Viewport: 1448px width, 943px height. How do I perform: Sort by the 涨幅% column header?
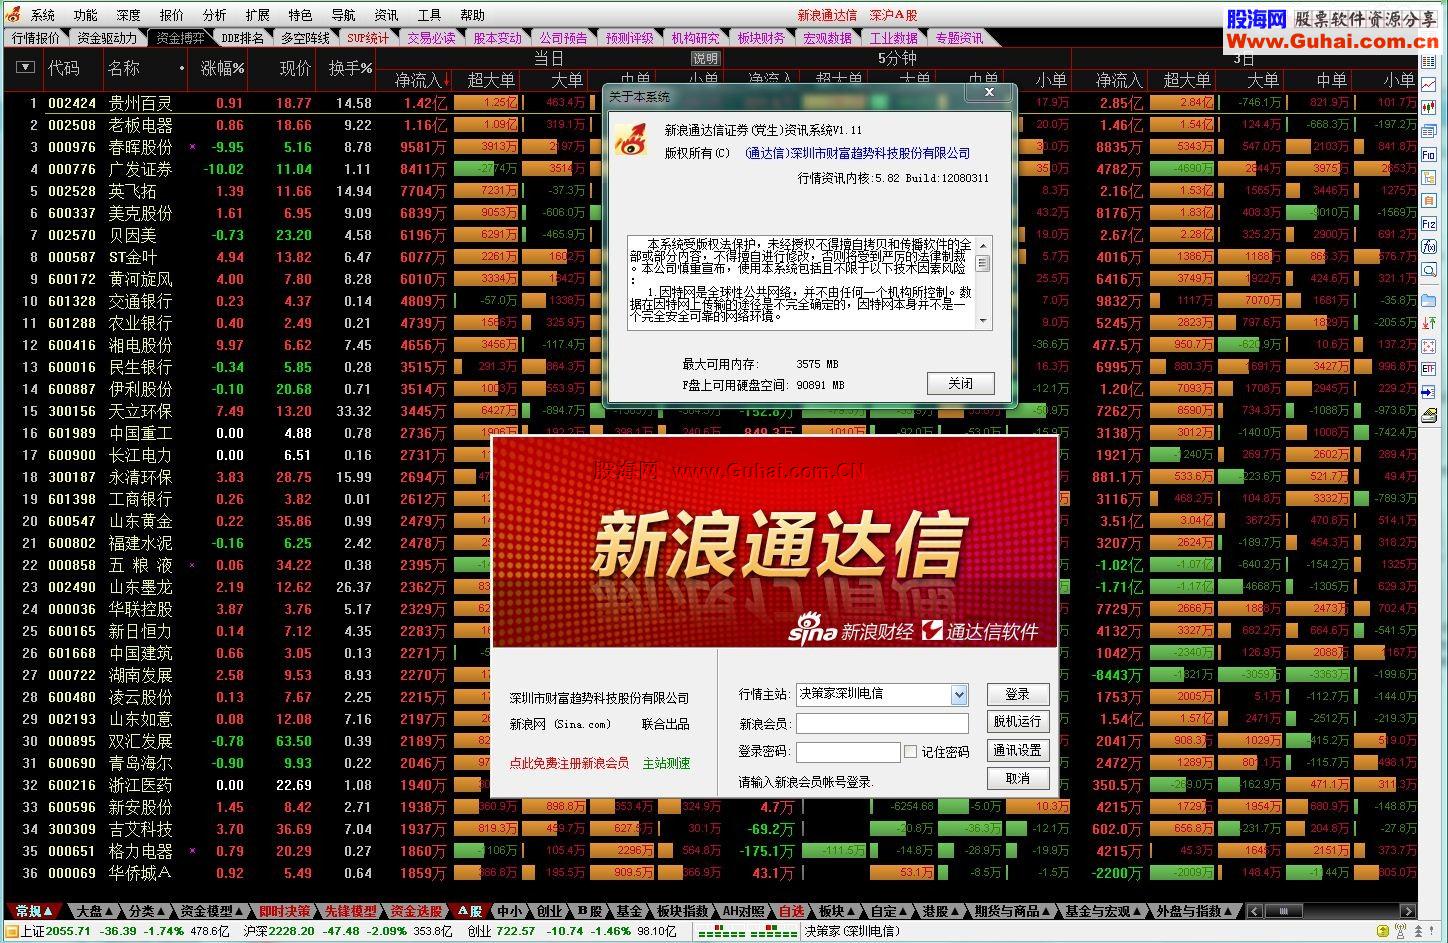coord(222,68)
